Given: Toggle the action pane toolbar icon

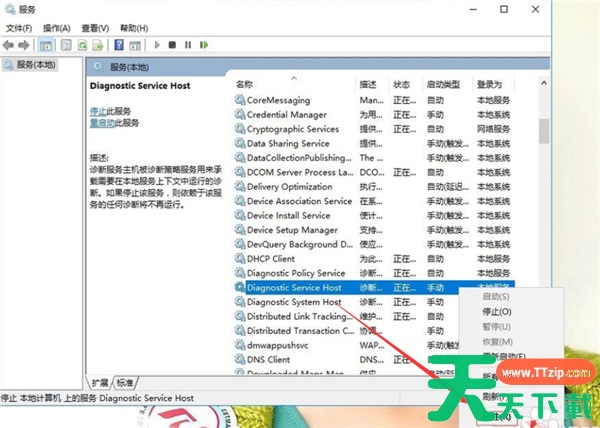Looking at the screenshot, I should click(x=135, y=45).
